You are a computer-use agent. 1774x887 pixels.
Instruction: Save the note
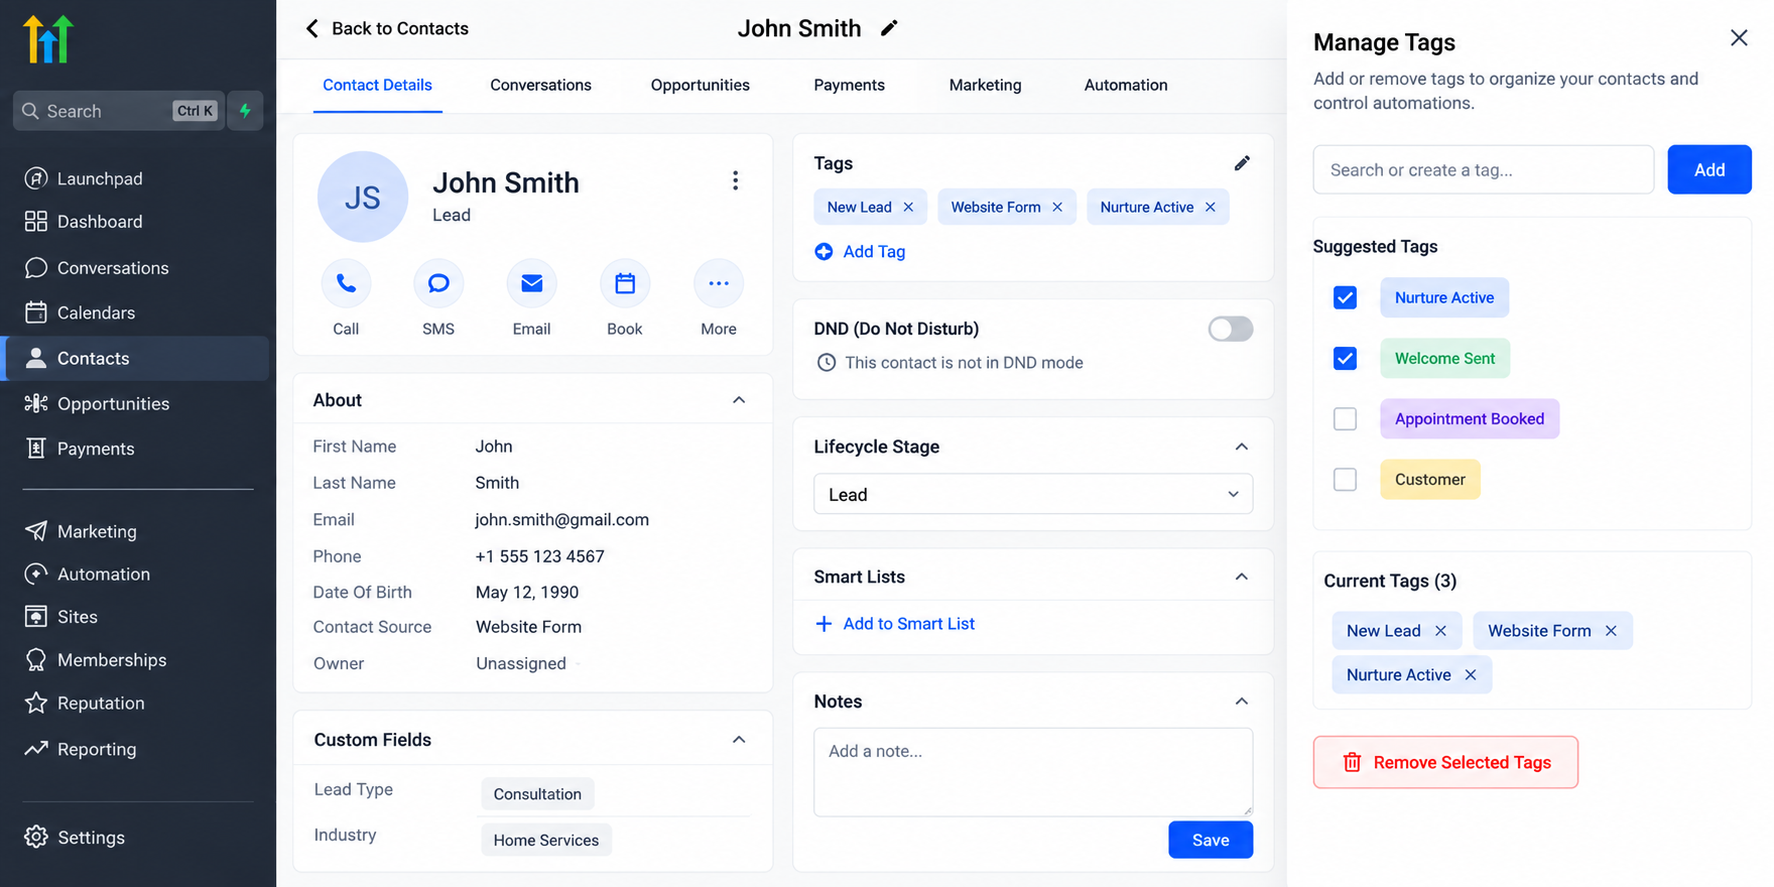[x=1210, y=840]
